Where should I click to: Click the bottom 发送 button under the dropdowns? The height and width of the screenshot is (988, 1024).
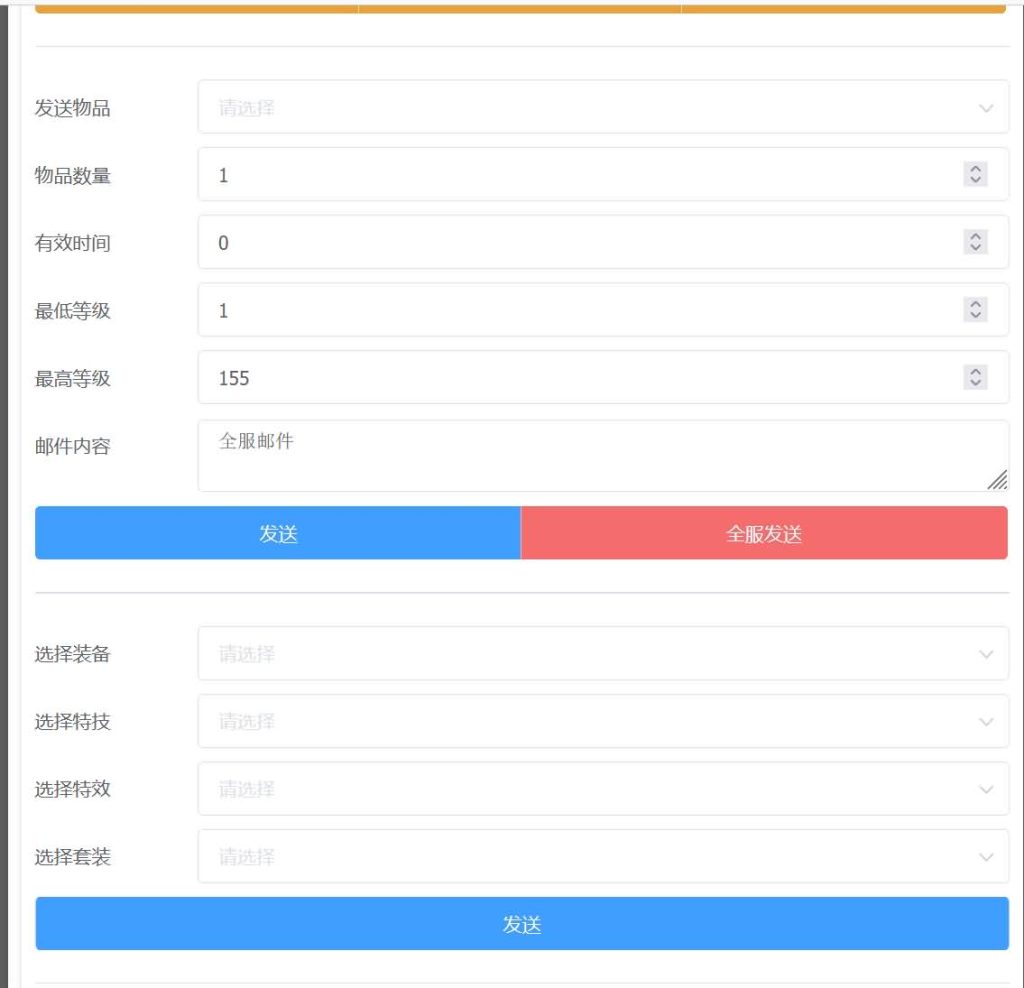coord(522,924)
